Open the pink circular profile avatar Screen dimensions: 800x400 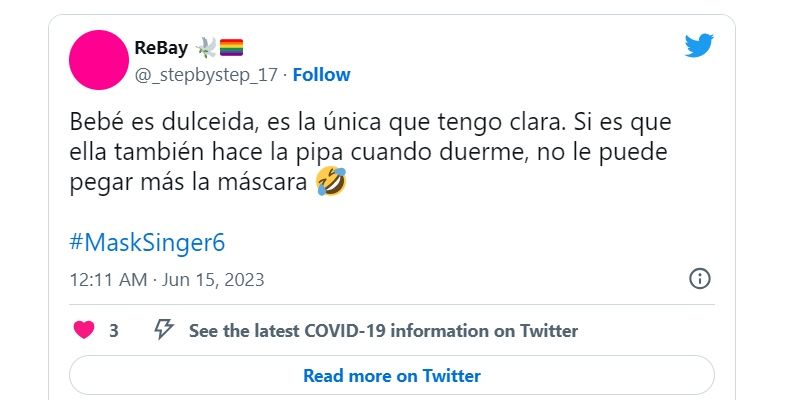pyautogui.click(x=99, y=60)
